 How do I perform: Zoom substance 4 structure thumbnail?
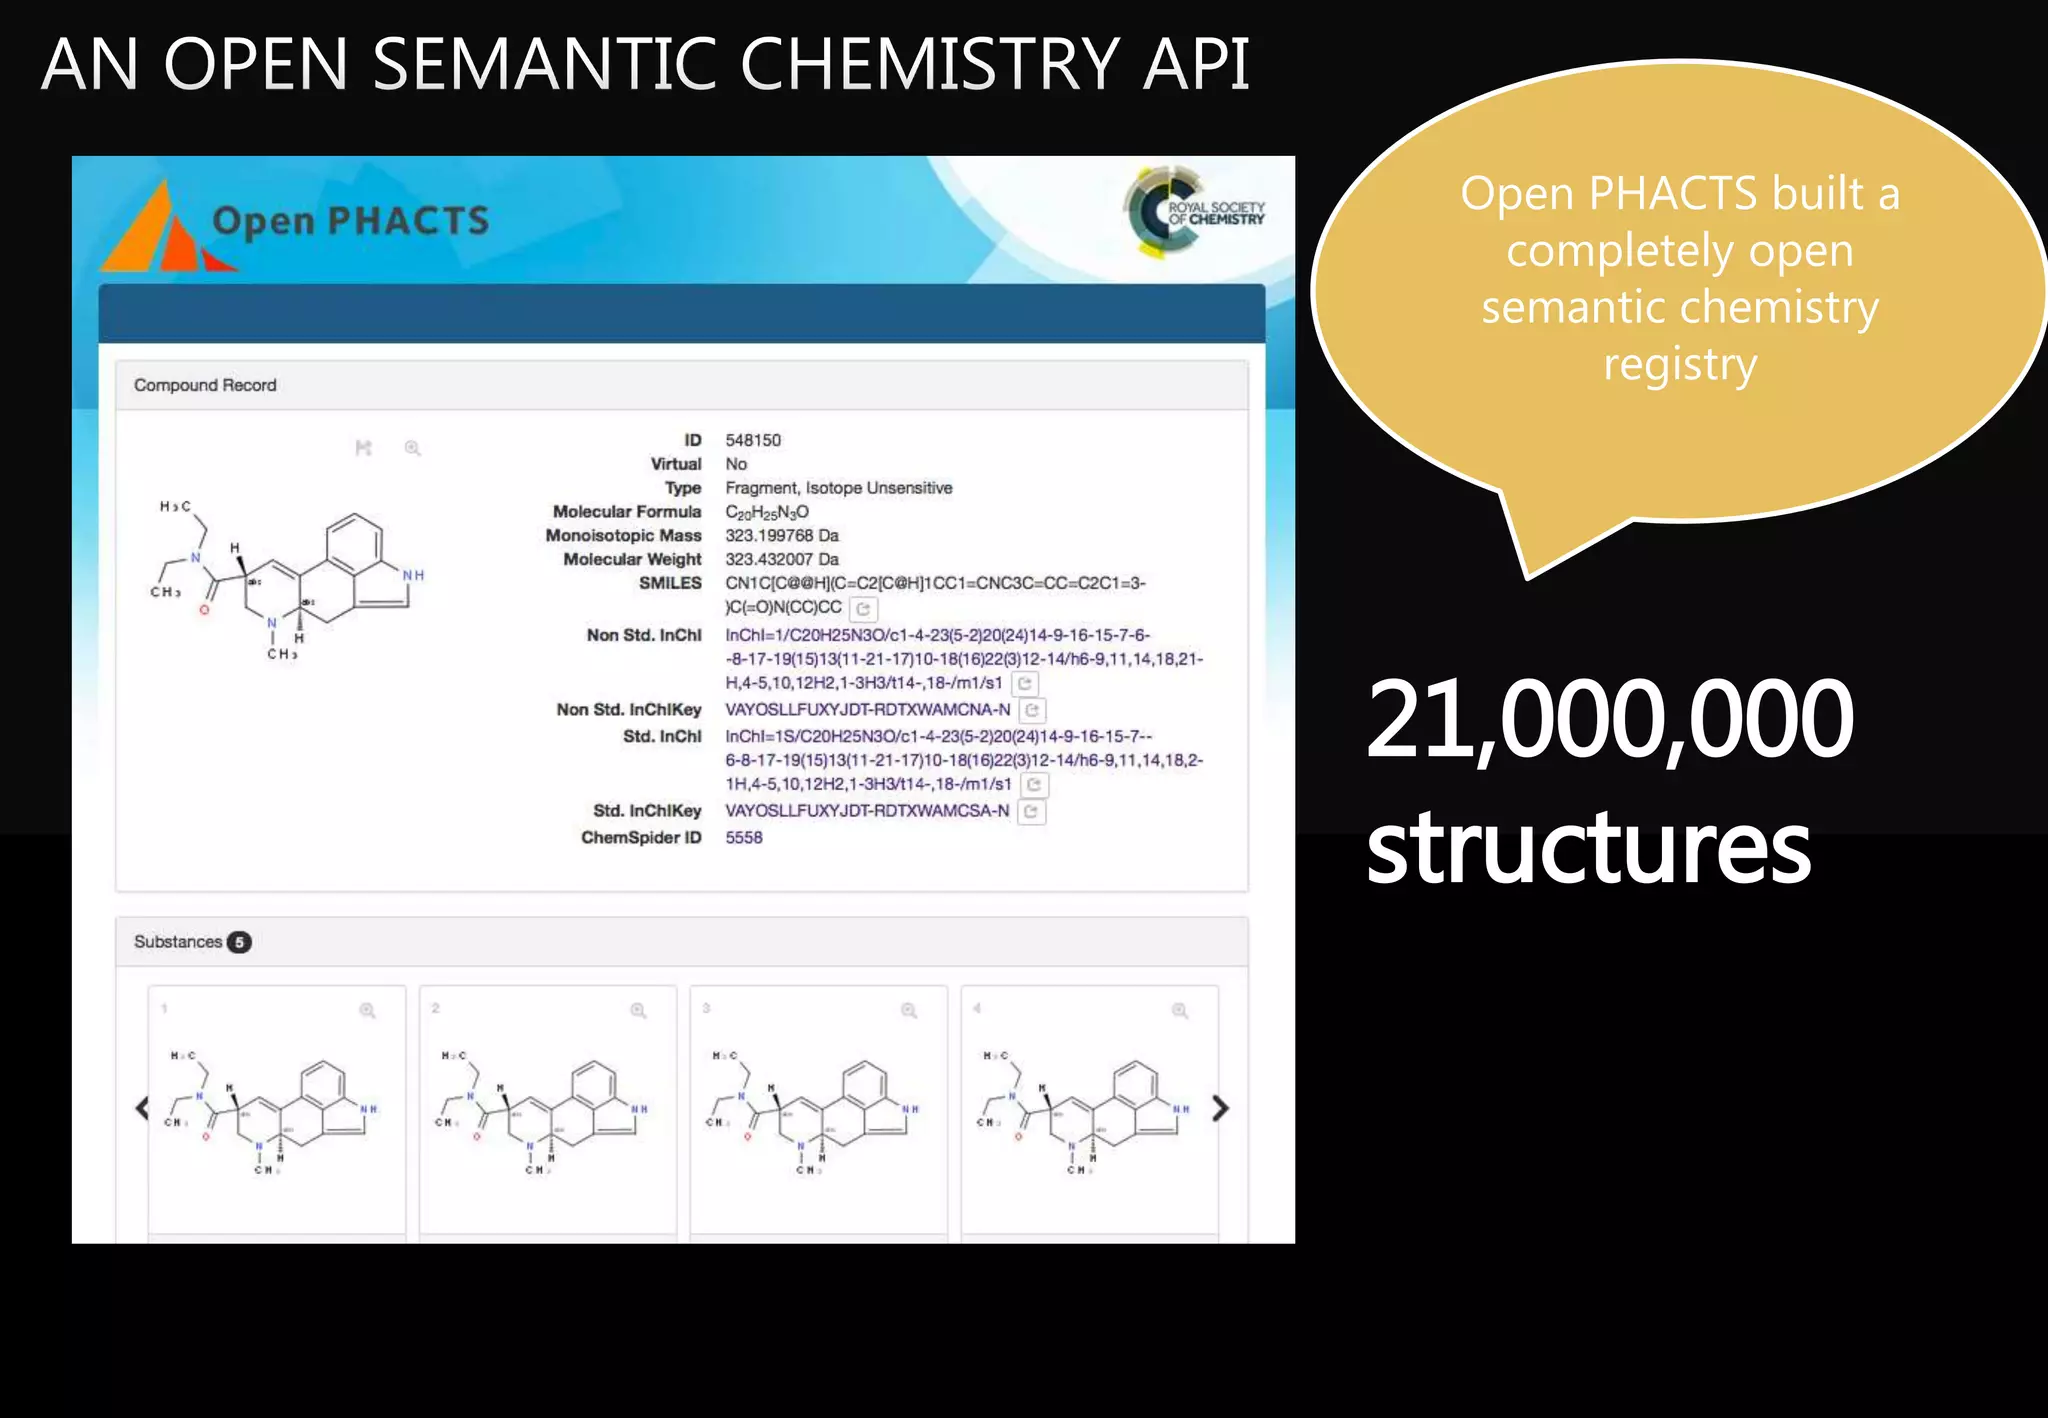click(1180, 1011)
